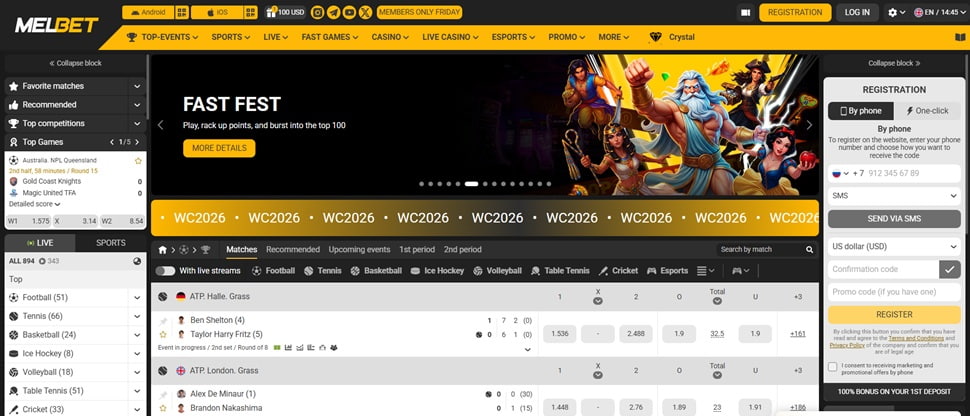Click the Promo code input field
The image size is (970, 416).
894,292
